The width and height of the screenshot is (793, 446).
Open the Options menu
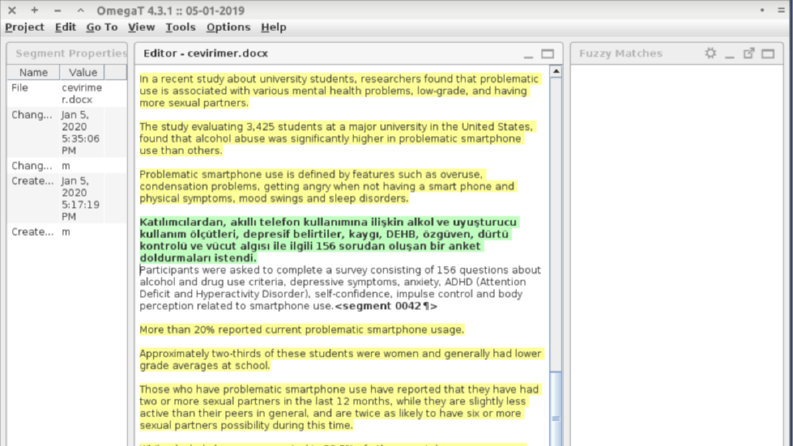point(228,27)
